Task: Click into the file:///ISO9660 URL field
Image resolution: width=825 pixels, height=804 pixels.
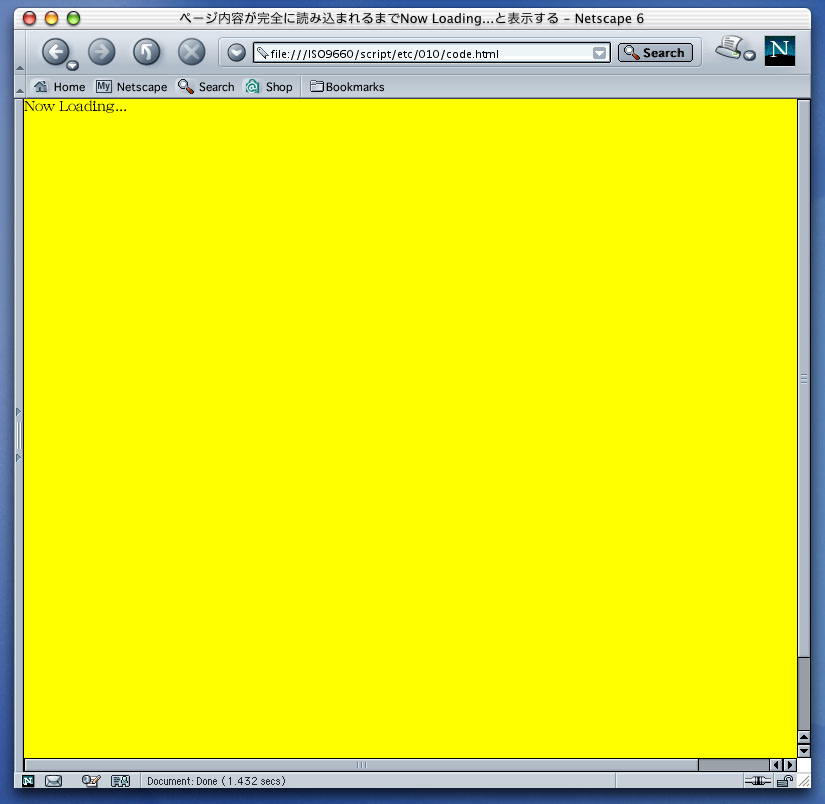Action: pyautogui.click(x=430, y=53)
